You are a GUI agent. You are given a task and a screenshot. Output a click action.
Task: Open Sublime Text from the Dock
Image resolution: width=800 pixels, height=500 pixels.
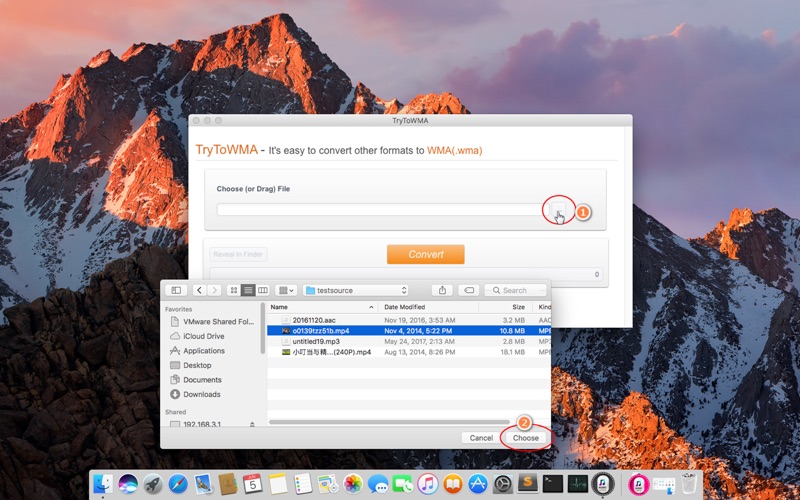point(528,483)
